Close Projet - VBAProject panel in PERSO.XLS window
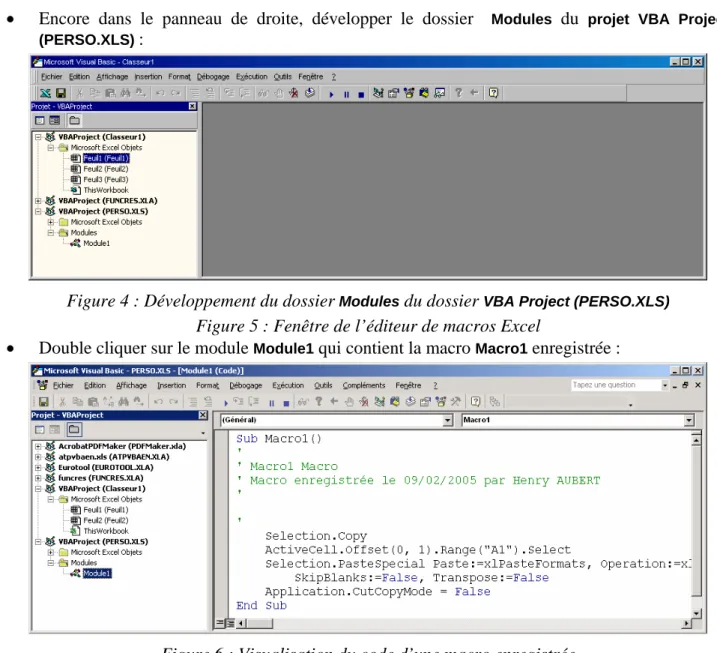The width and height of the screenshot is (717, 653). pos(203,415)
